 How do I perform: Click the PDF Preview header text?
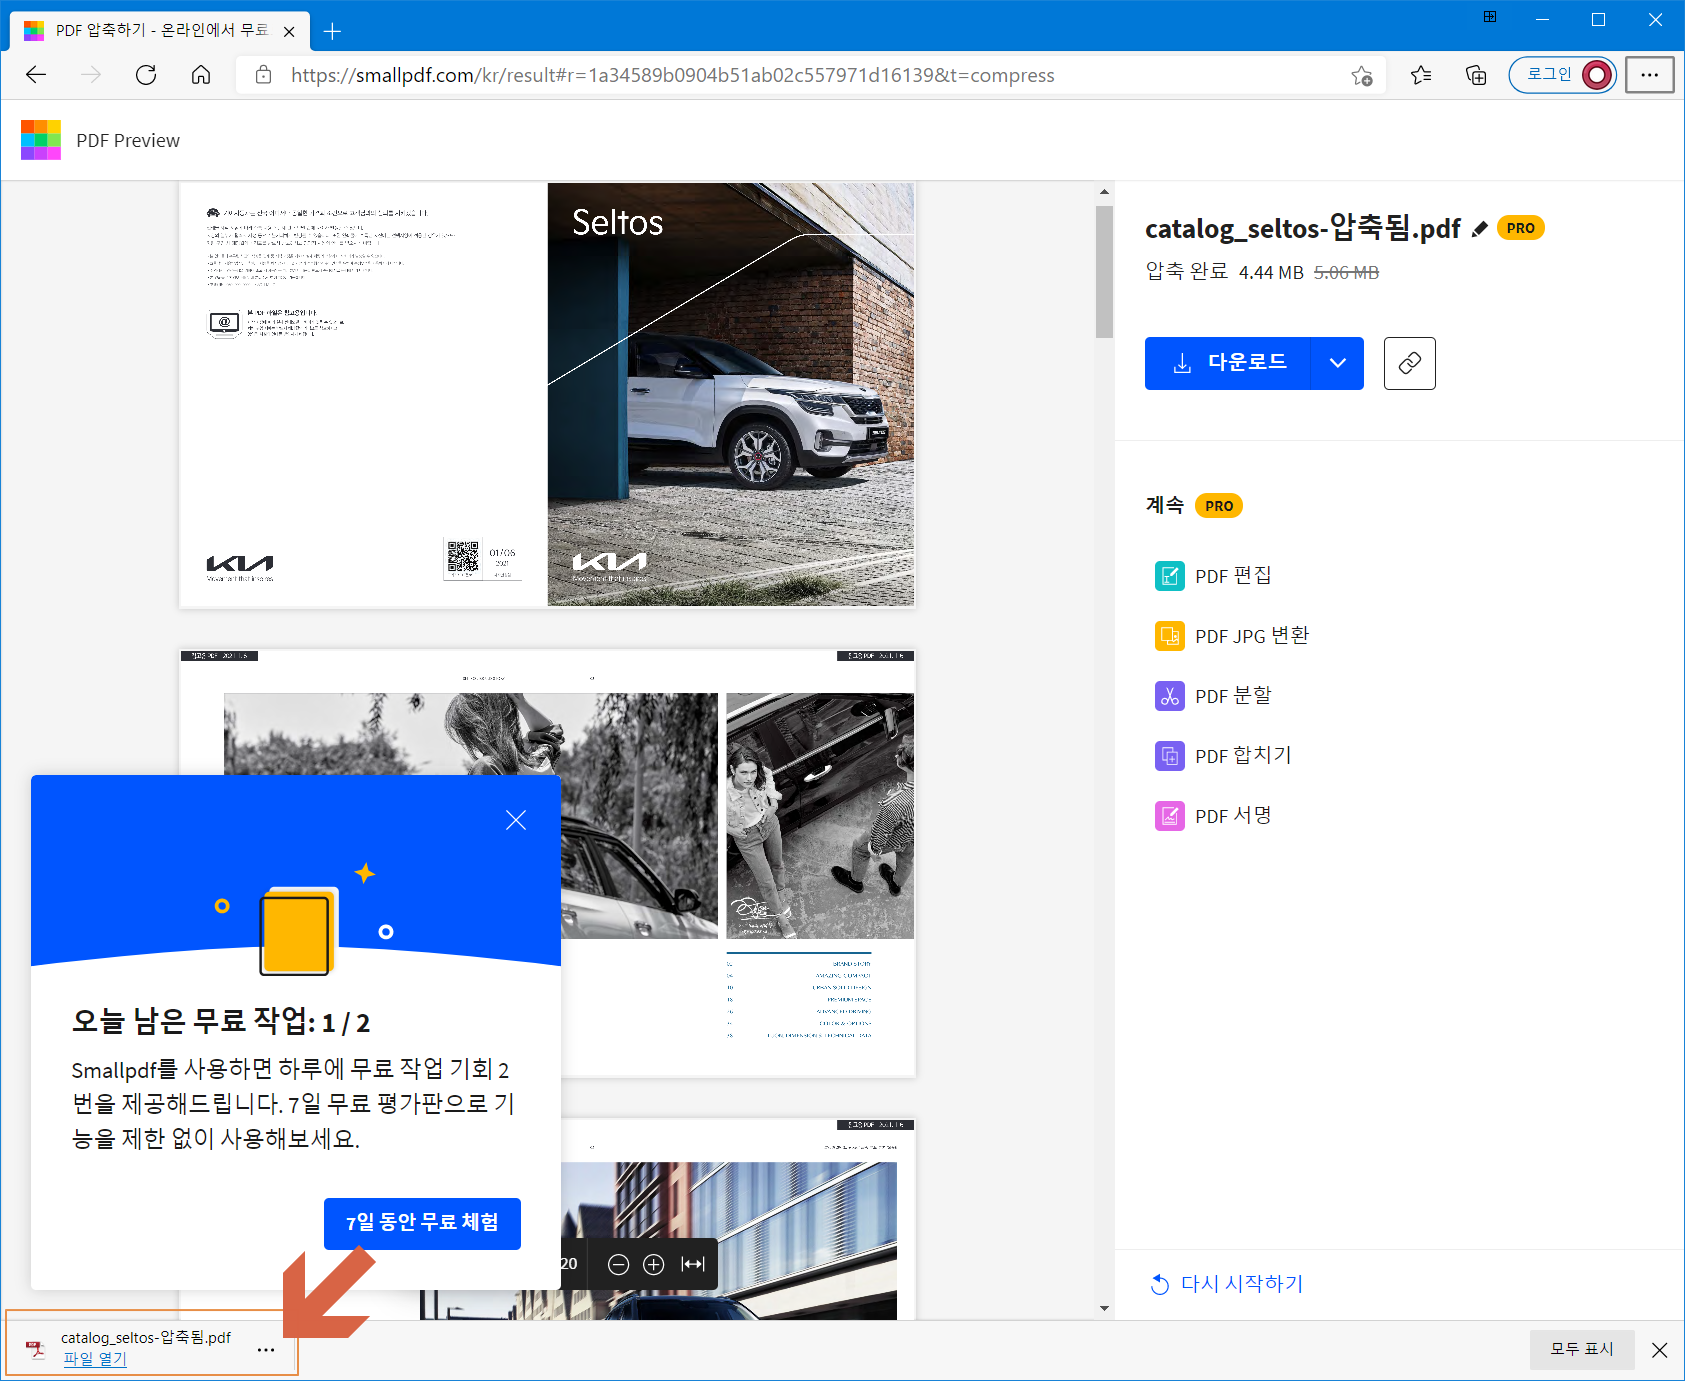(128, 141)
